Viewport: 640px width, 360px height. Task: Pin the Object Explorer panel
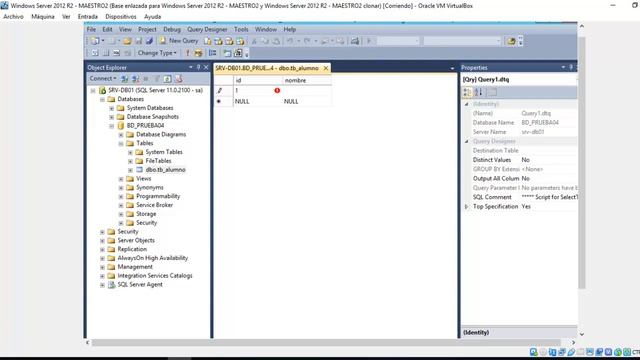click(198, 67)
